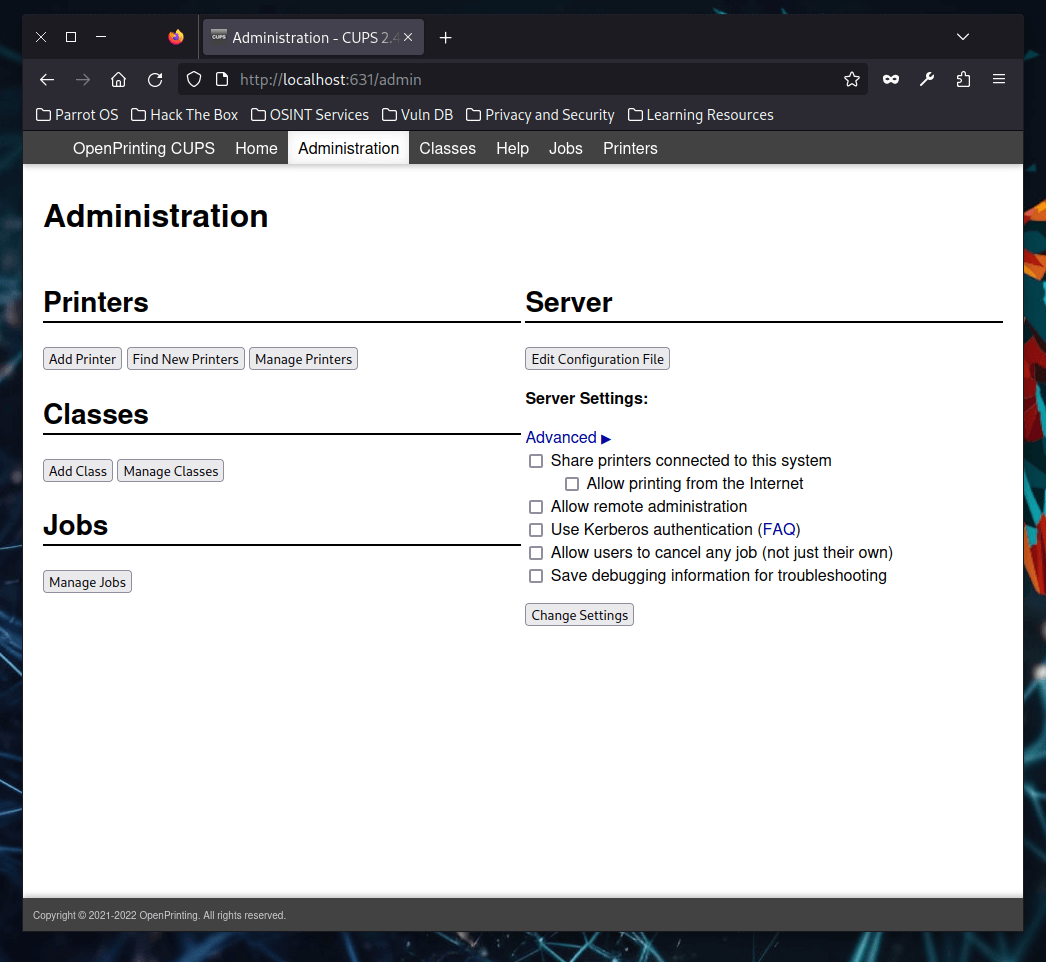The image size is (1046, 962).
Task: Open the Vuln DB bookmarks folder
Action: click(417, 115)
